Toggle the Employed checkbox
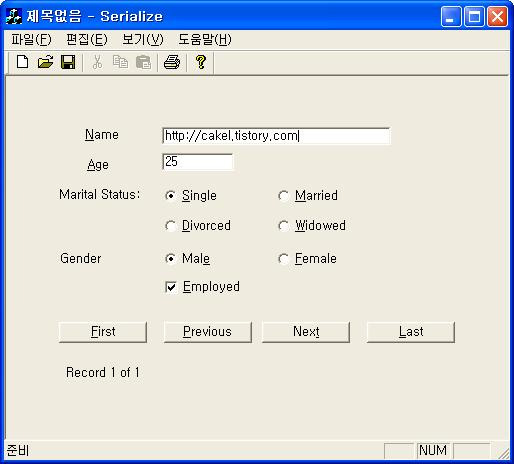Screen dimensions: 514x464 tap(171, 287)
